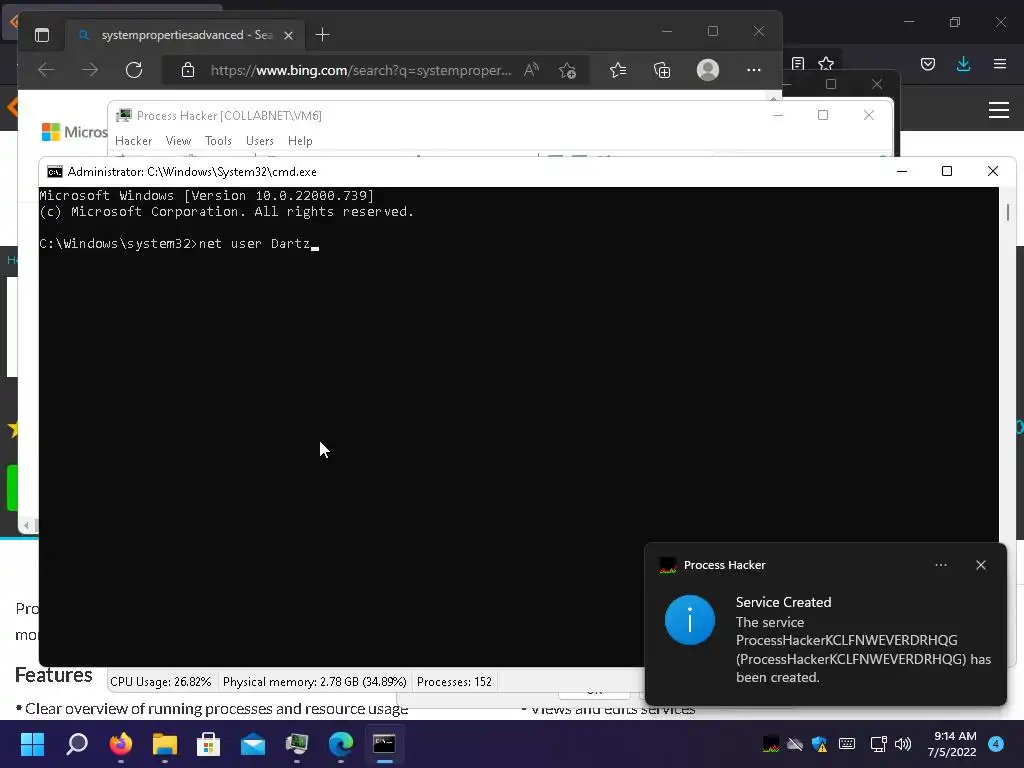View site information lock icon in Edge
This screenshot has height=768, width=1024.
[188, 70]
